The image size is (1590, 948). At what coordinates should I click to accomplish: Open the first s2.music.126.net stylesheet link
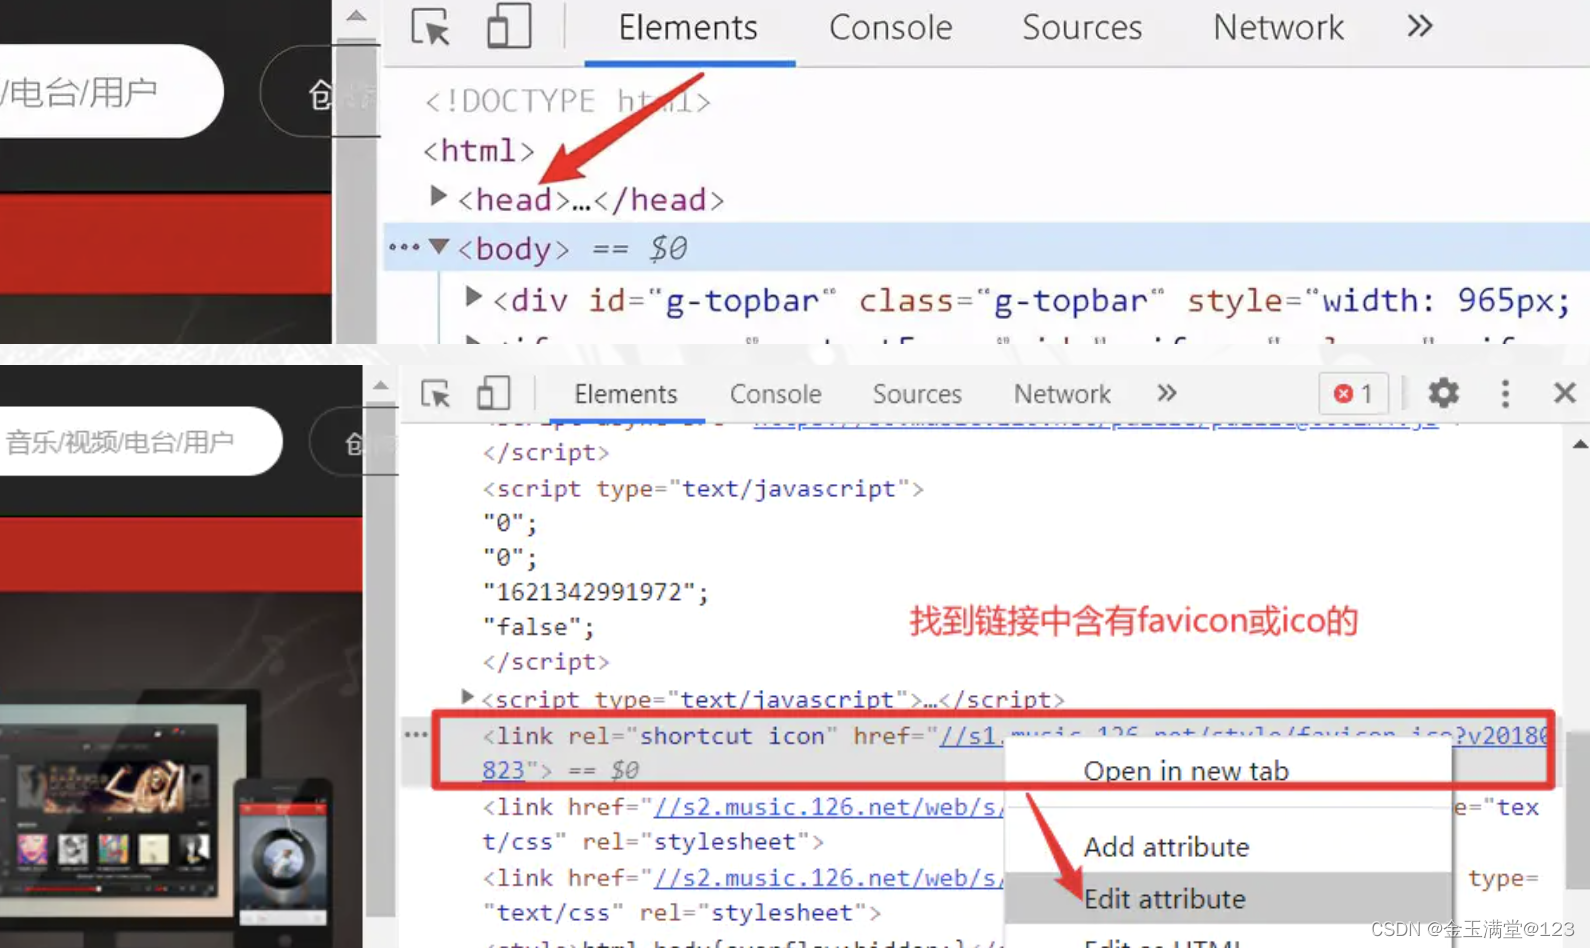click(x=826, y=807)
